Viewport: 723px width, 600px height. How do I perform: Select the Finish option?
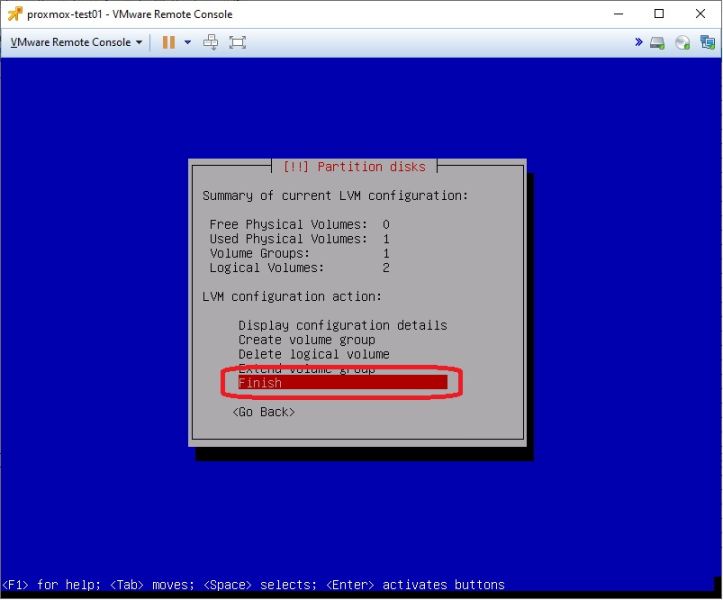[x=343, y=383]
